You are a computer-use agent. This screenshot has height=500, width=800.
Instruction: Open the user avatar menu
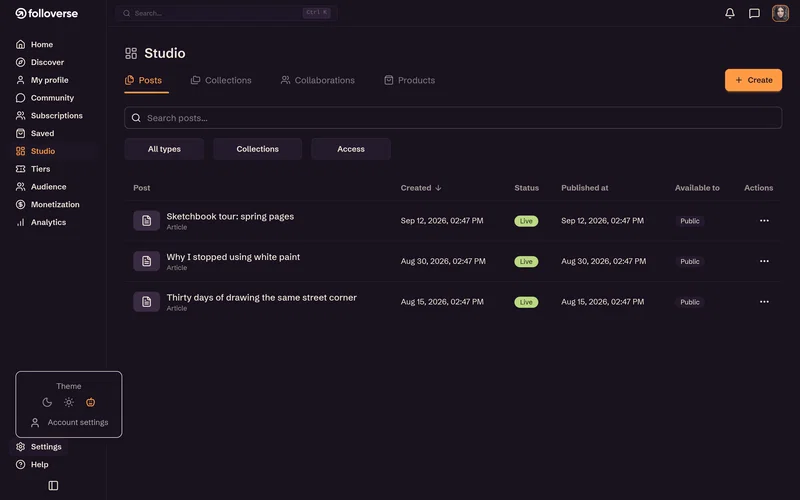click(x=780, y=13)
